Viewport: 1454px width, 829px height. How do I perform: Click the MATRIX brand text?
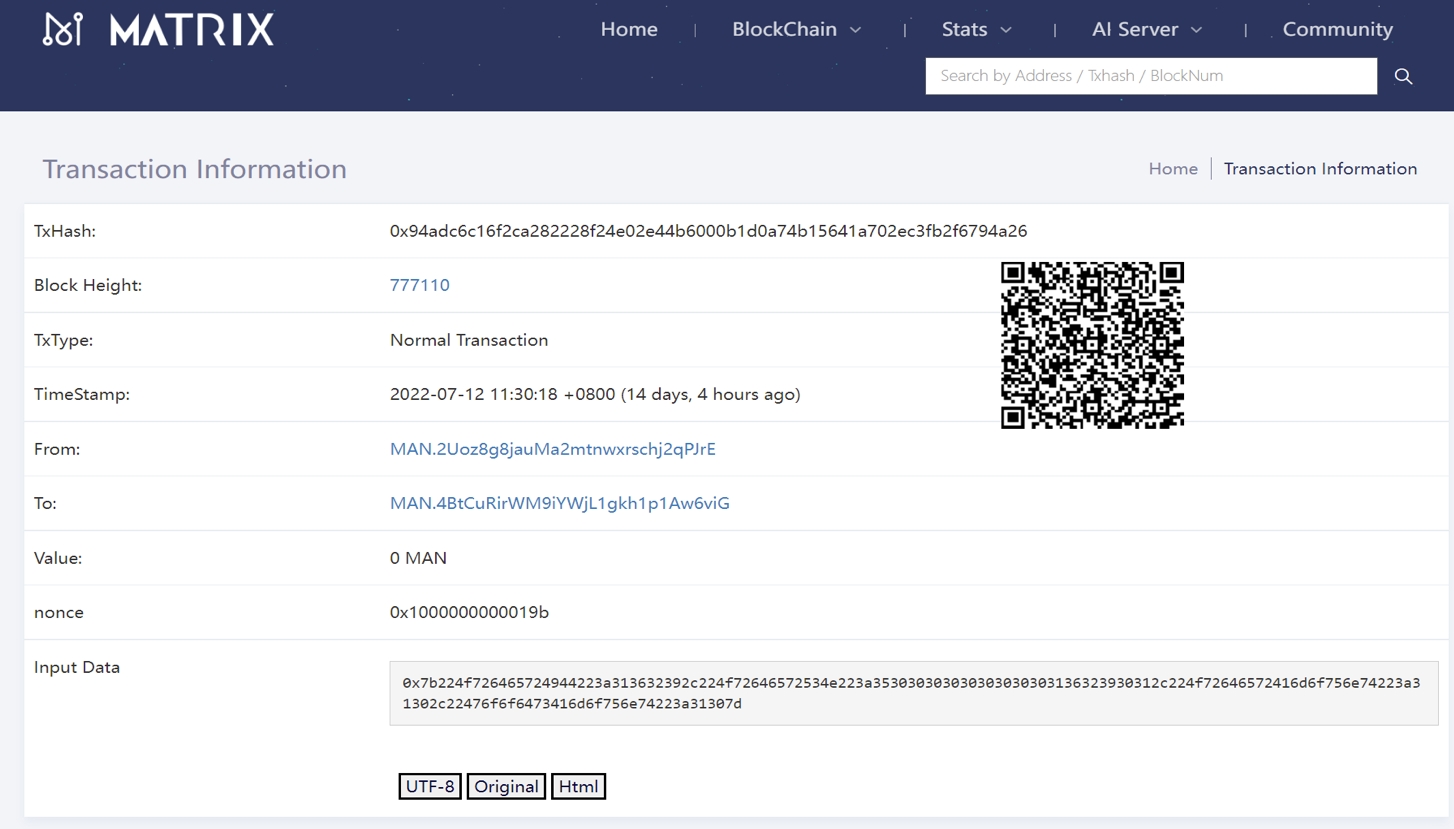(x=191, y=30)
